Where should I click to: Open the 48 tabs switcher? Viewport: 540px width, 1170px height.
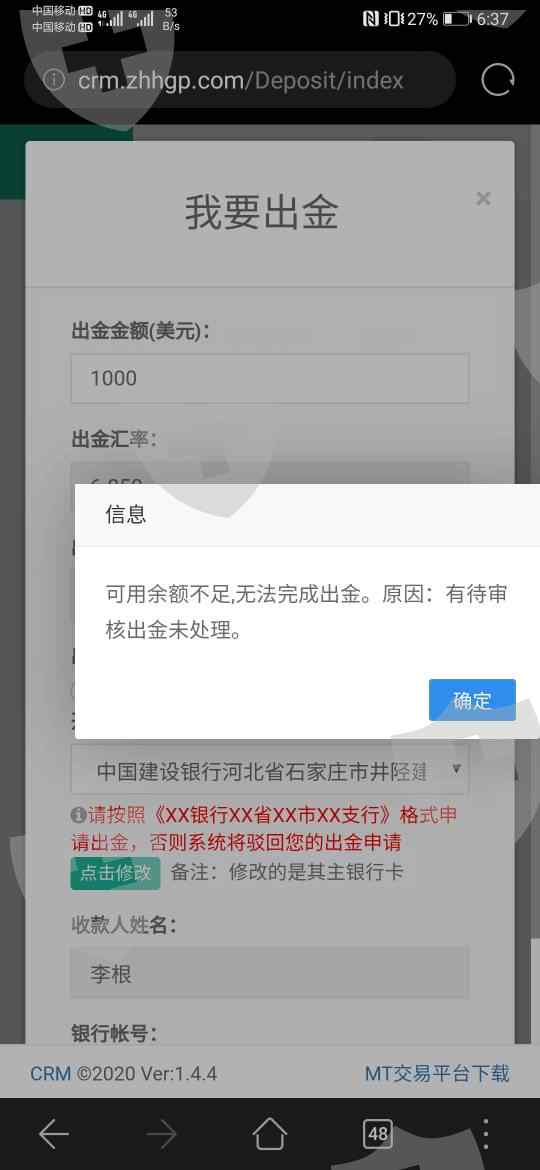(x=378, y=1134)
